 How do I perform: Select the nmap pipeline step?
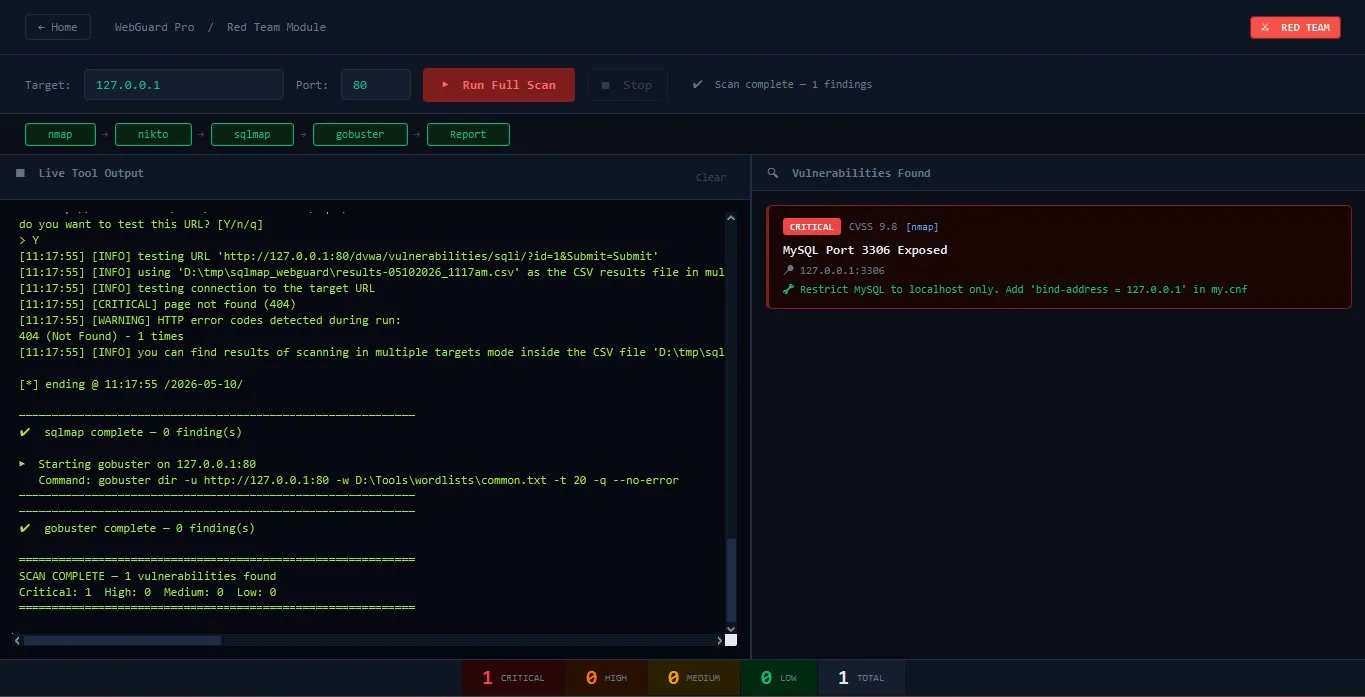[61, 134]
